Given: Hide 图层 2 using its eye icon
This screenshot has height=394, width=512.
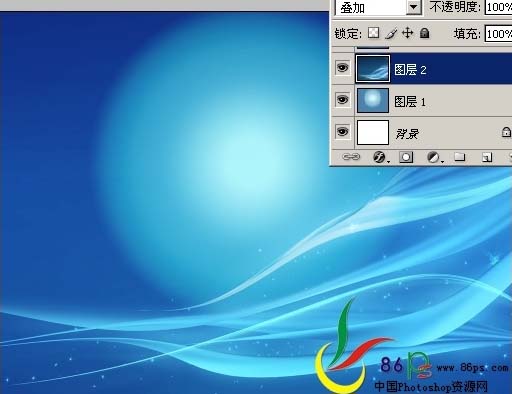Looking at the screenshot, I should coord(342,68).
